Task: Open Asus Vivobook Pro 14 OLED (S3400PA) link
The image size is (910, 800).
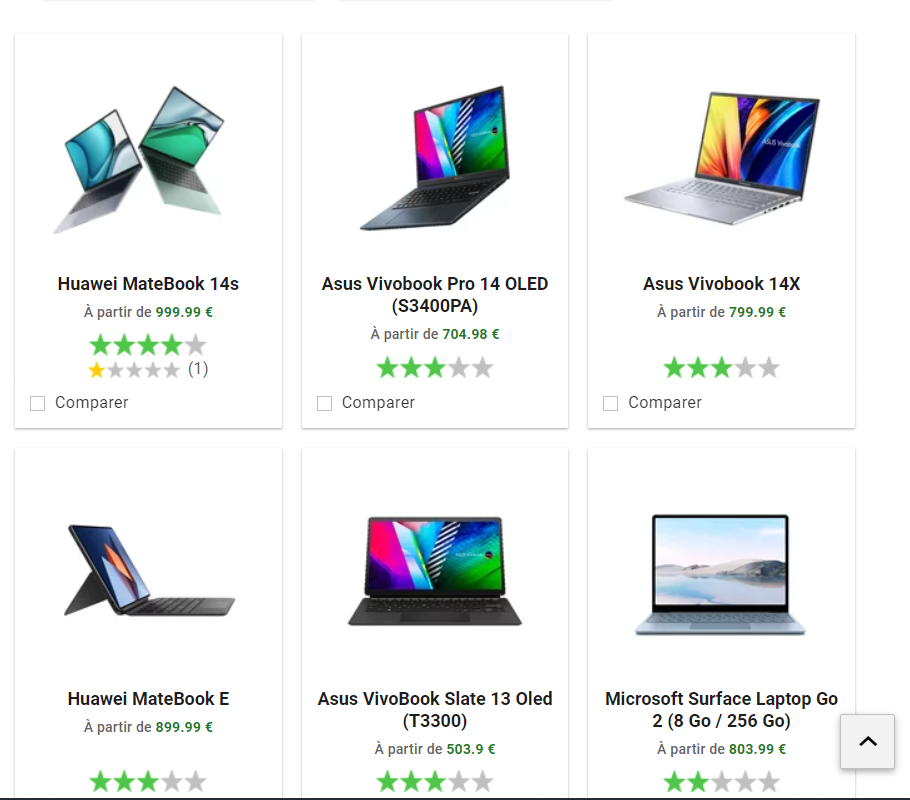Action: click(x=435, y=295)
